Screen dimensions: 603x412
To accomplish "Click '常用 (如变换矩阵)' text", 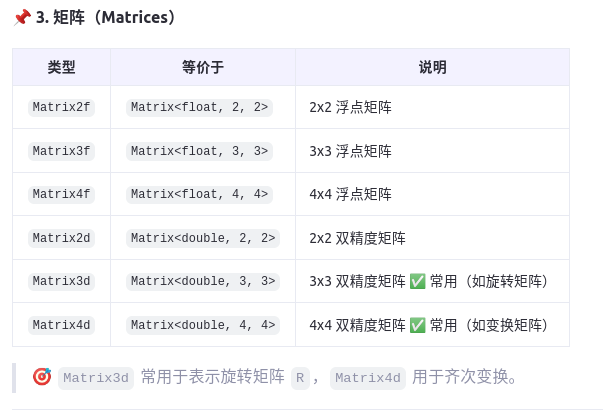I will point(489,325).
